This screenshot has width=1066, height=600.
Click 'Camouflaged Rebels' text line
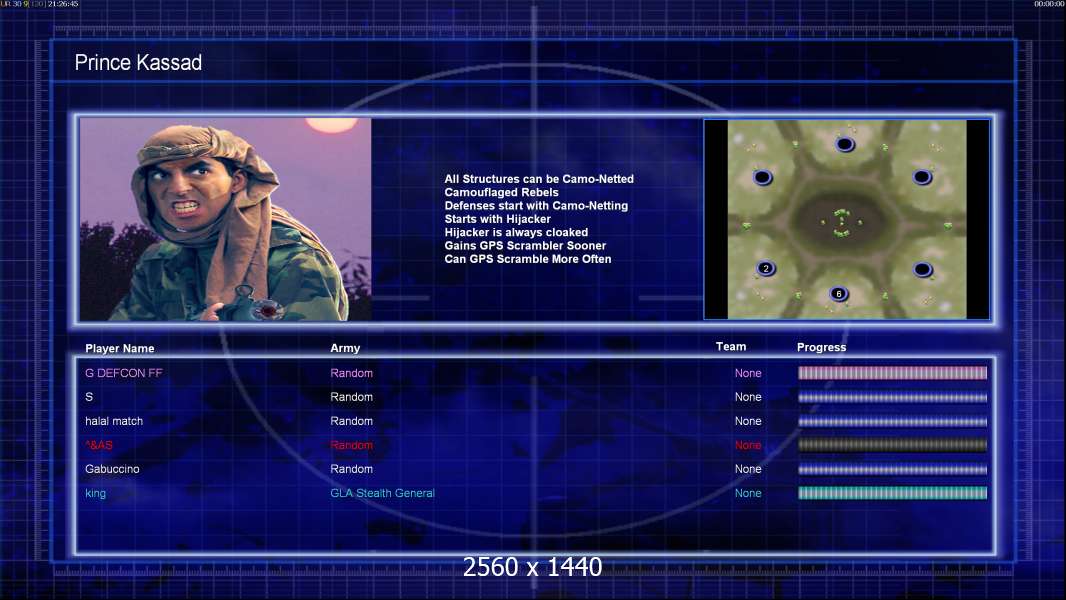pyautogui.click(x=502, y=192)
